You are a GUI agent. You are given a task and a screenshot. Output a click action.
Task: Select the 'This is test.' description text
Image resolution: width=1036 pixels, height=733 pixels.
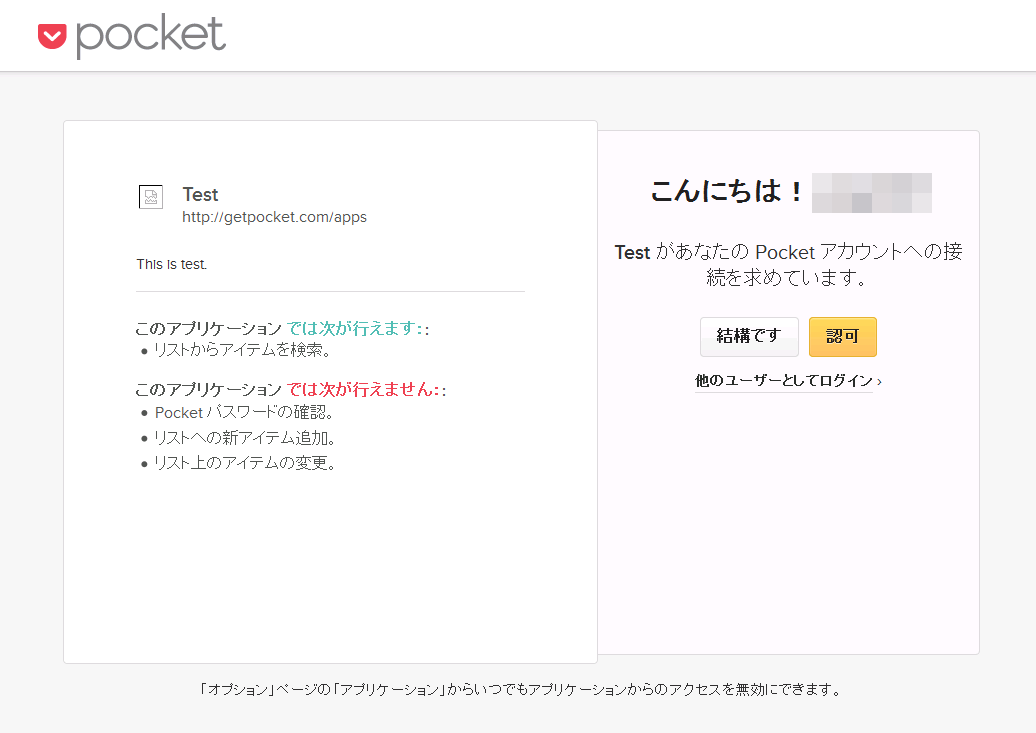(172, 264)
